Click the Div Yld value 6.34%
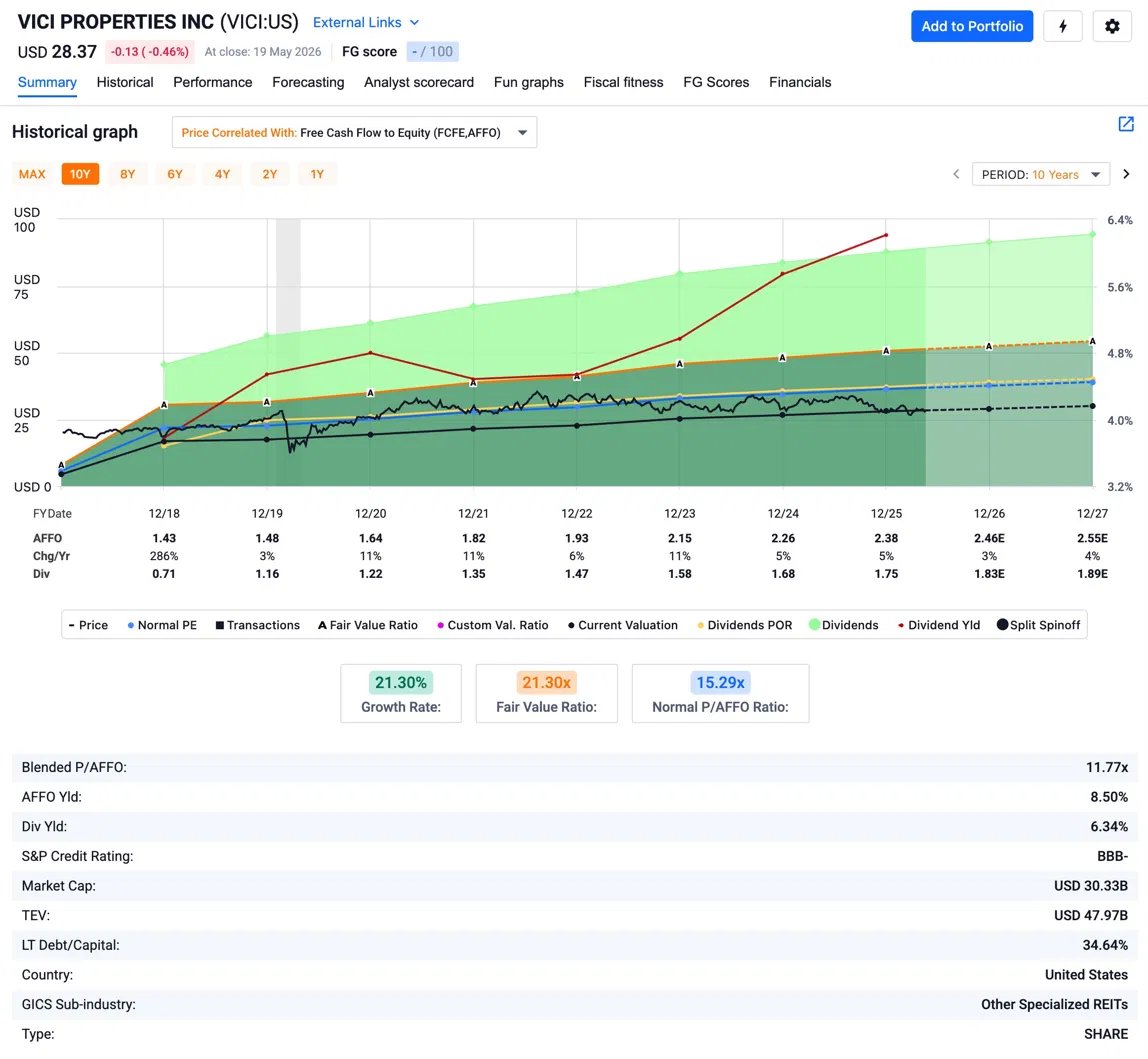Image resolution: width=1148 pixels, height=1059 pixels. (x=1108, y=827)
